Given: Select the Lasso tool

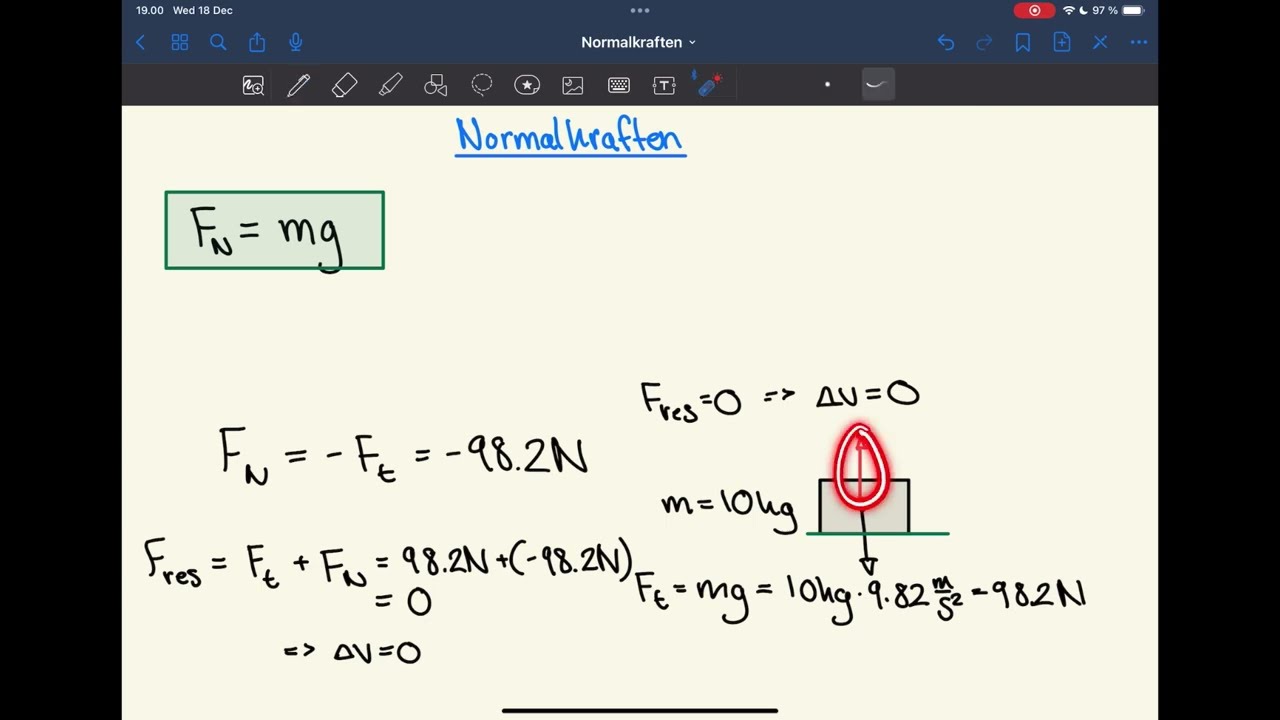Looking at the screenshot, I should pos(482,86).
